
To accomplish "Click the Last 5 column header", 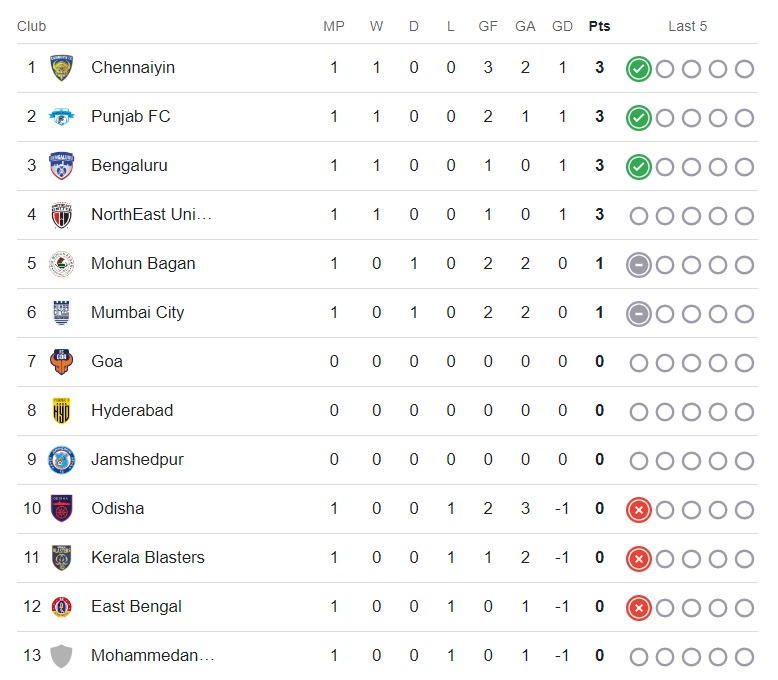I will point(687,26).
